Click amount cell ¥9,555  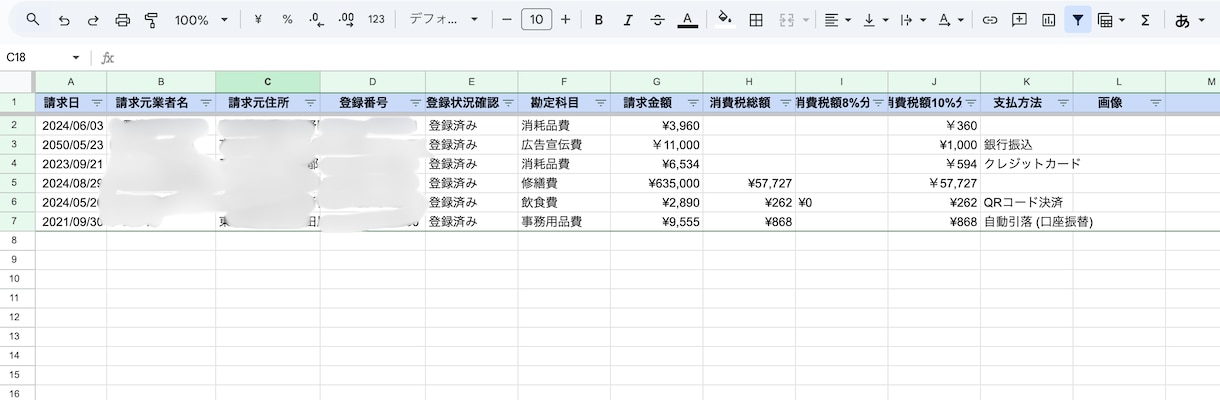coord(656,221)
